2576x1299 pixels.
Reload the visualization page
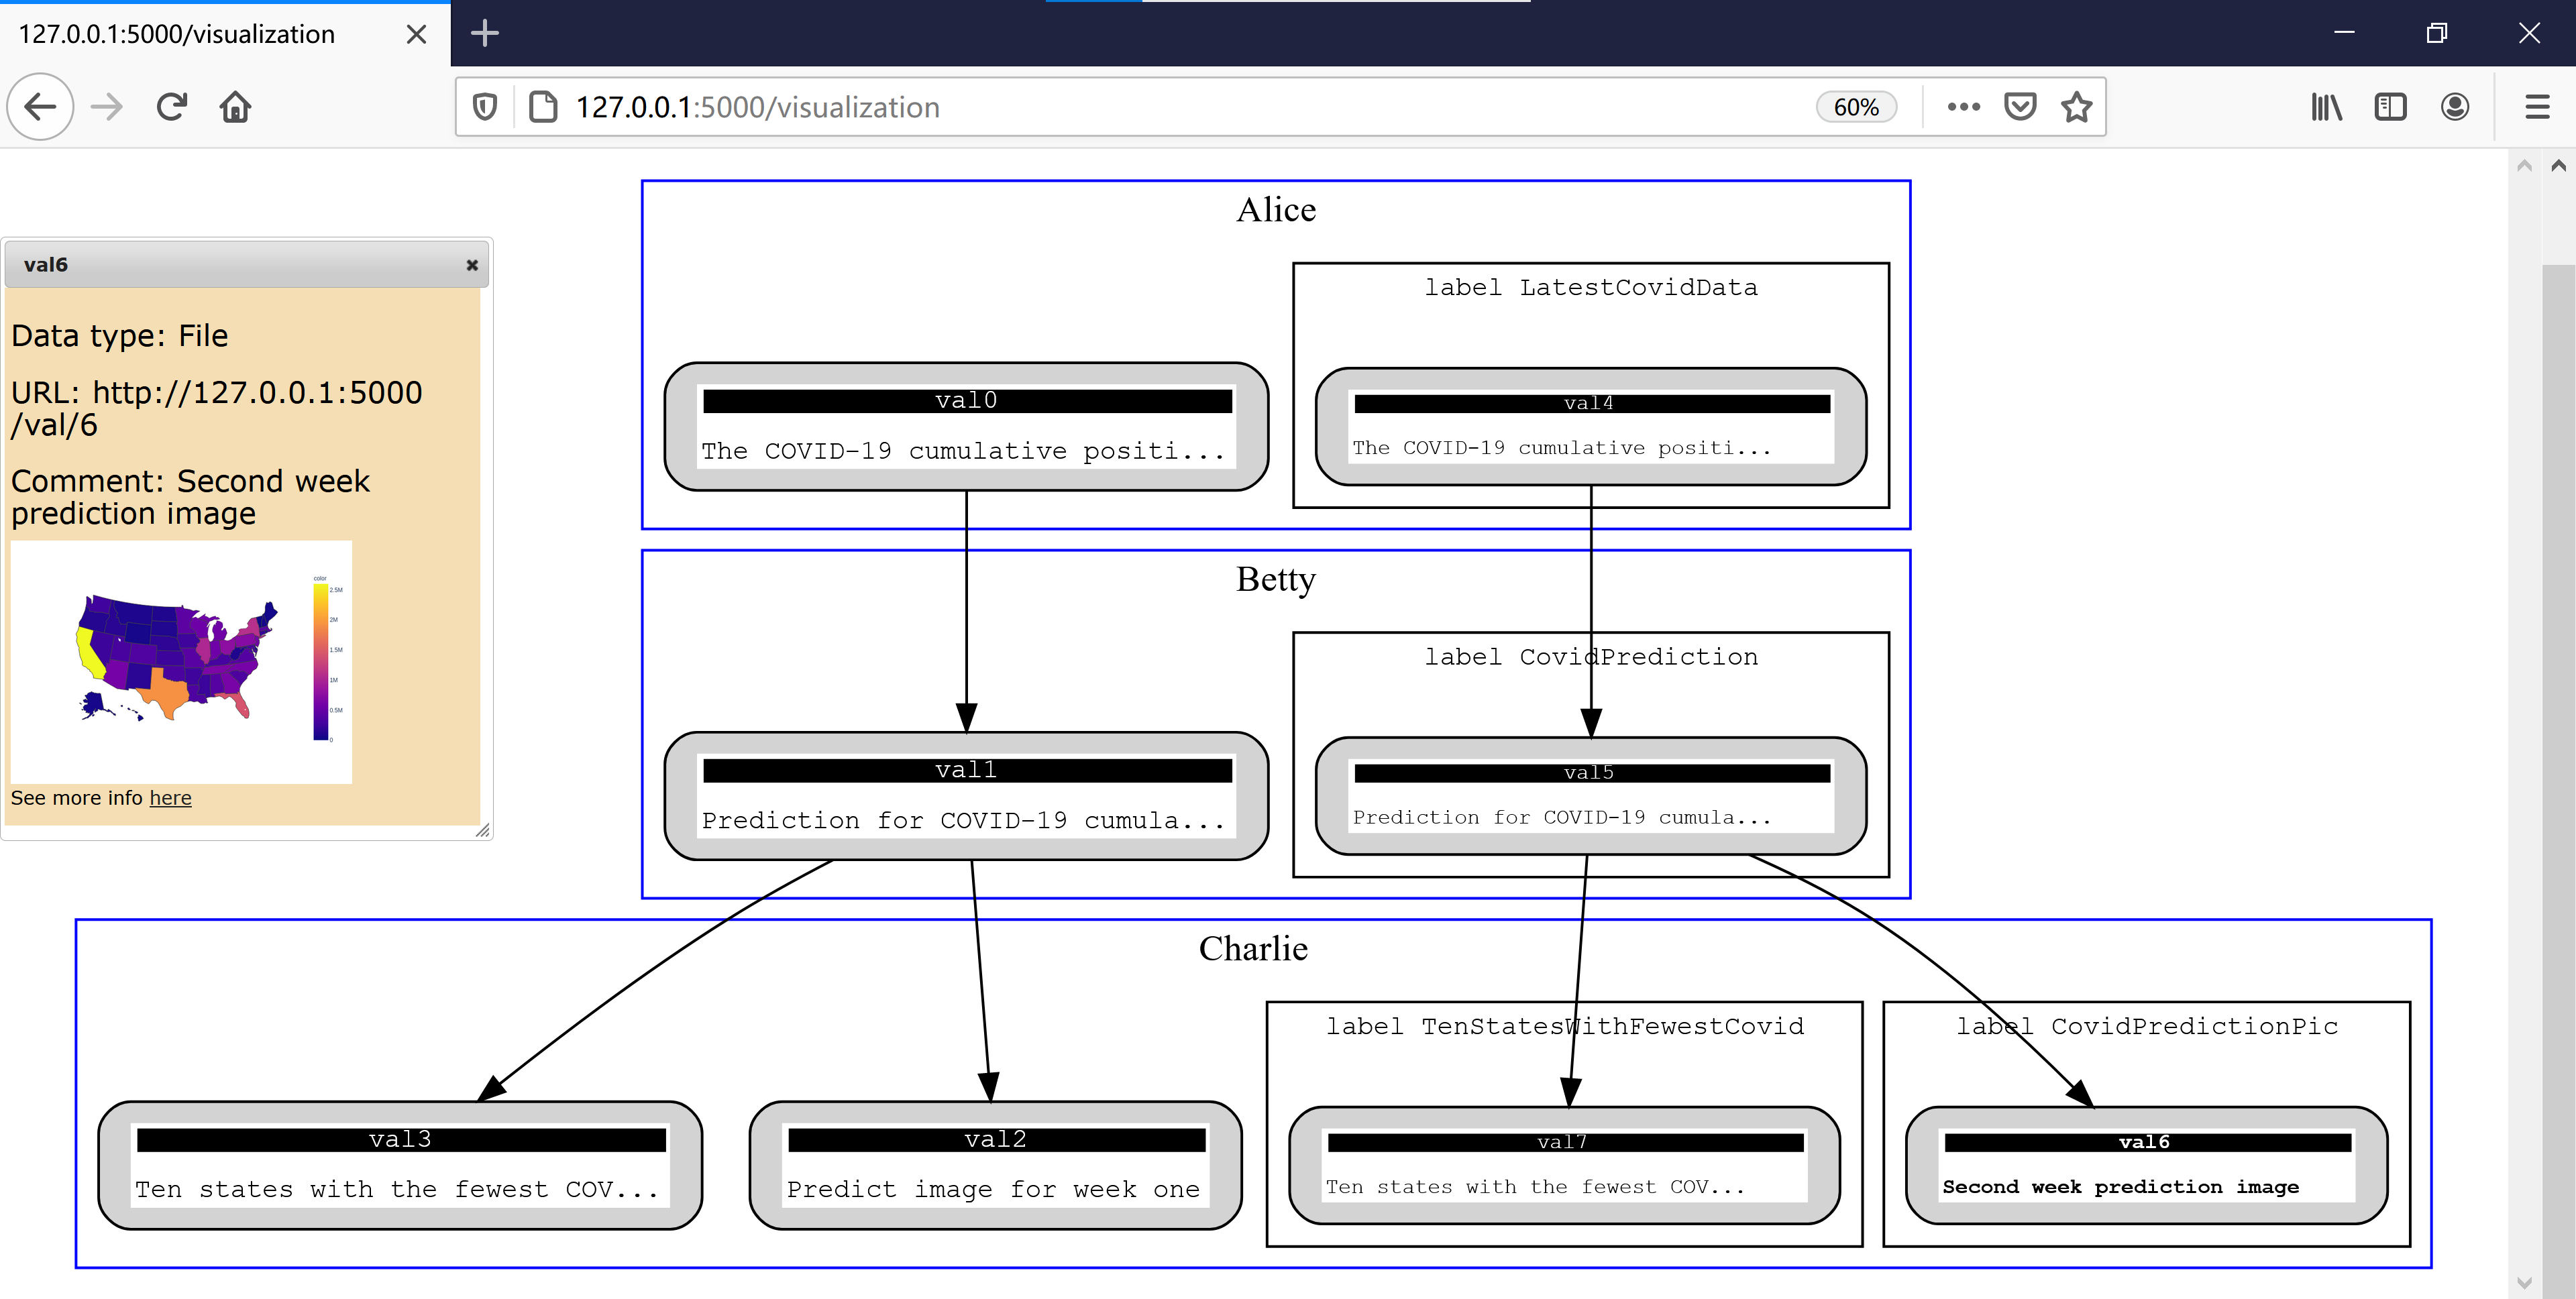pyautogui.click(x=171, y=106)
